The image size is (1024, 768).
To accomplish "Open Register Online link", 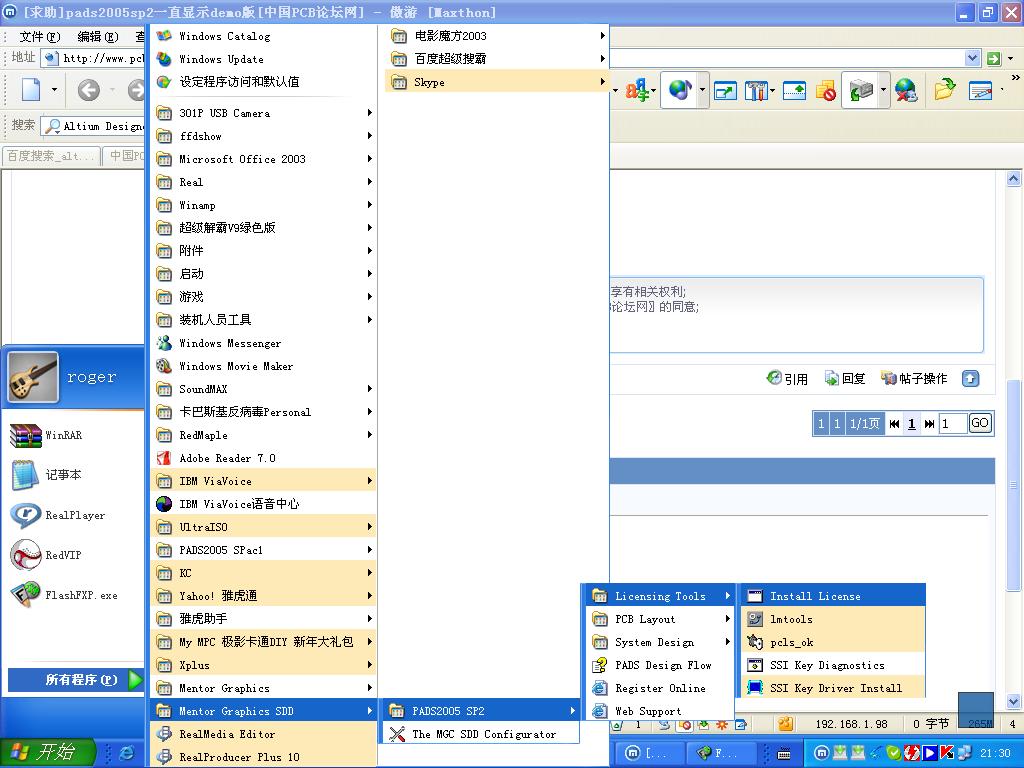I will (660, 688).
